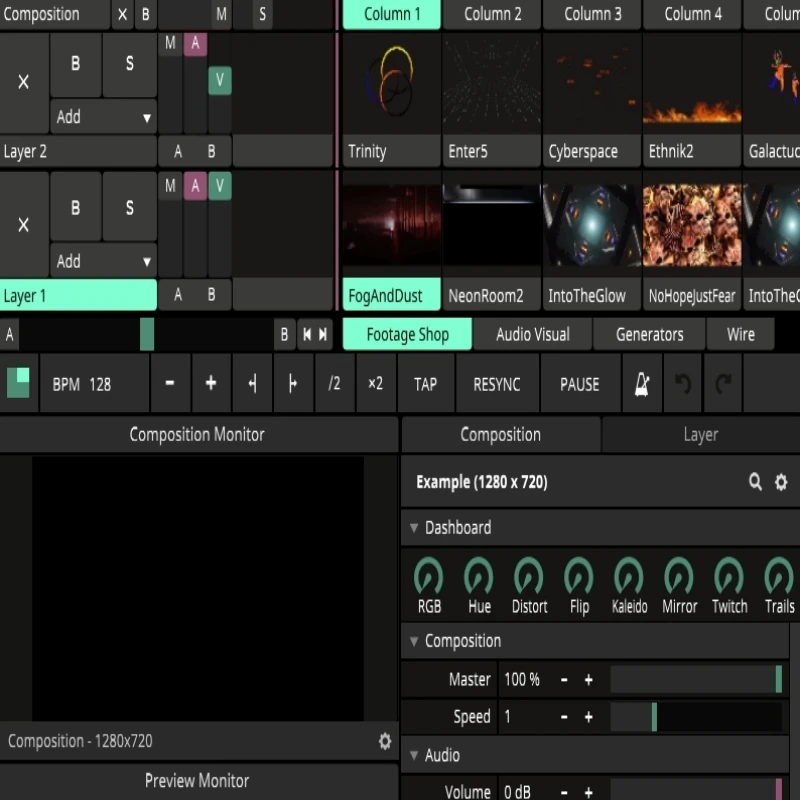The height and width of the screenshot is (800, 800).
Task: Click the crossfader skip-to-B arrow icon
Action: 322,334
